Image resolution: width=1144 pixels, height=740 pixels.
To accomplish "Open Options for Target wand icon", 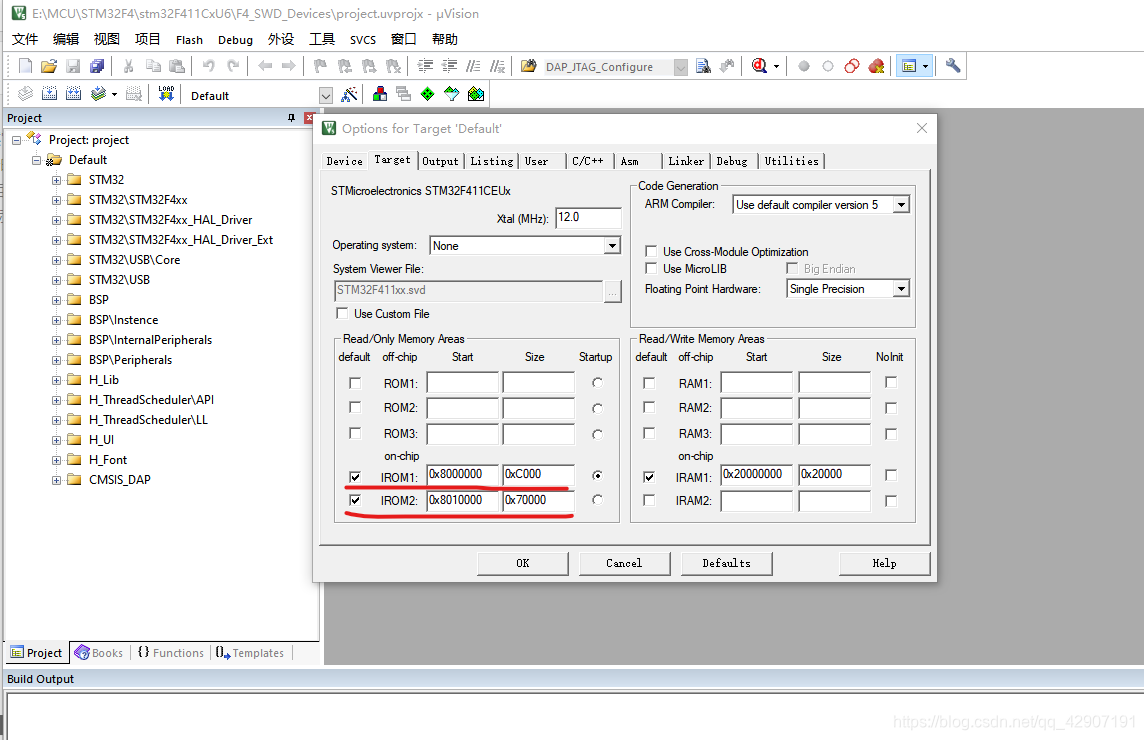I will coord(349,94).
